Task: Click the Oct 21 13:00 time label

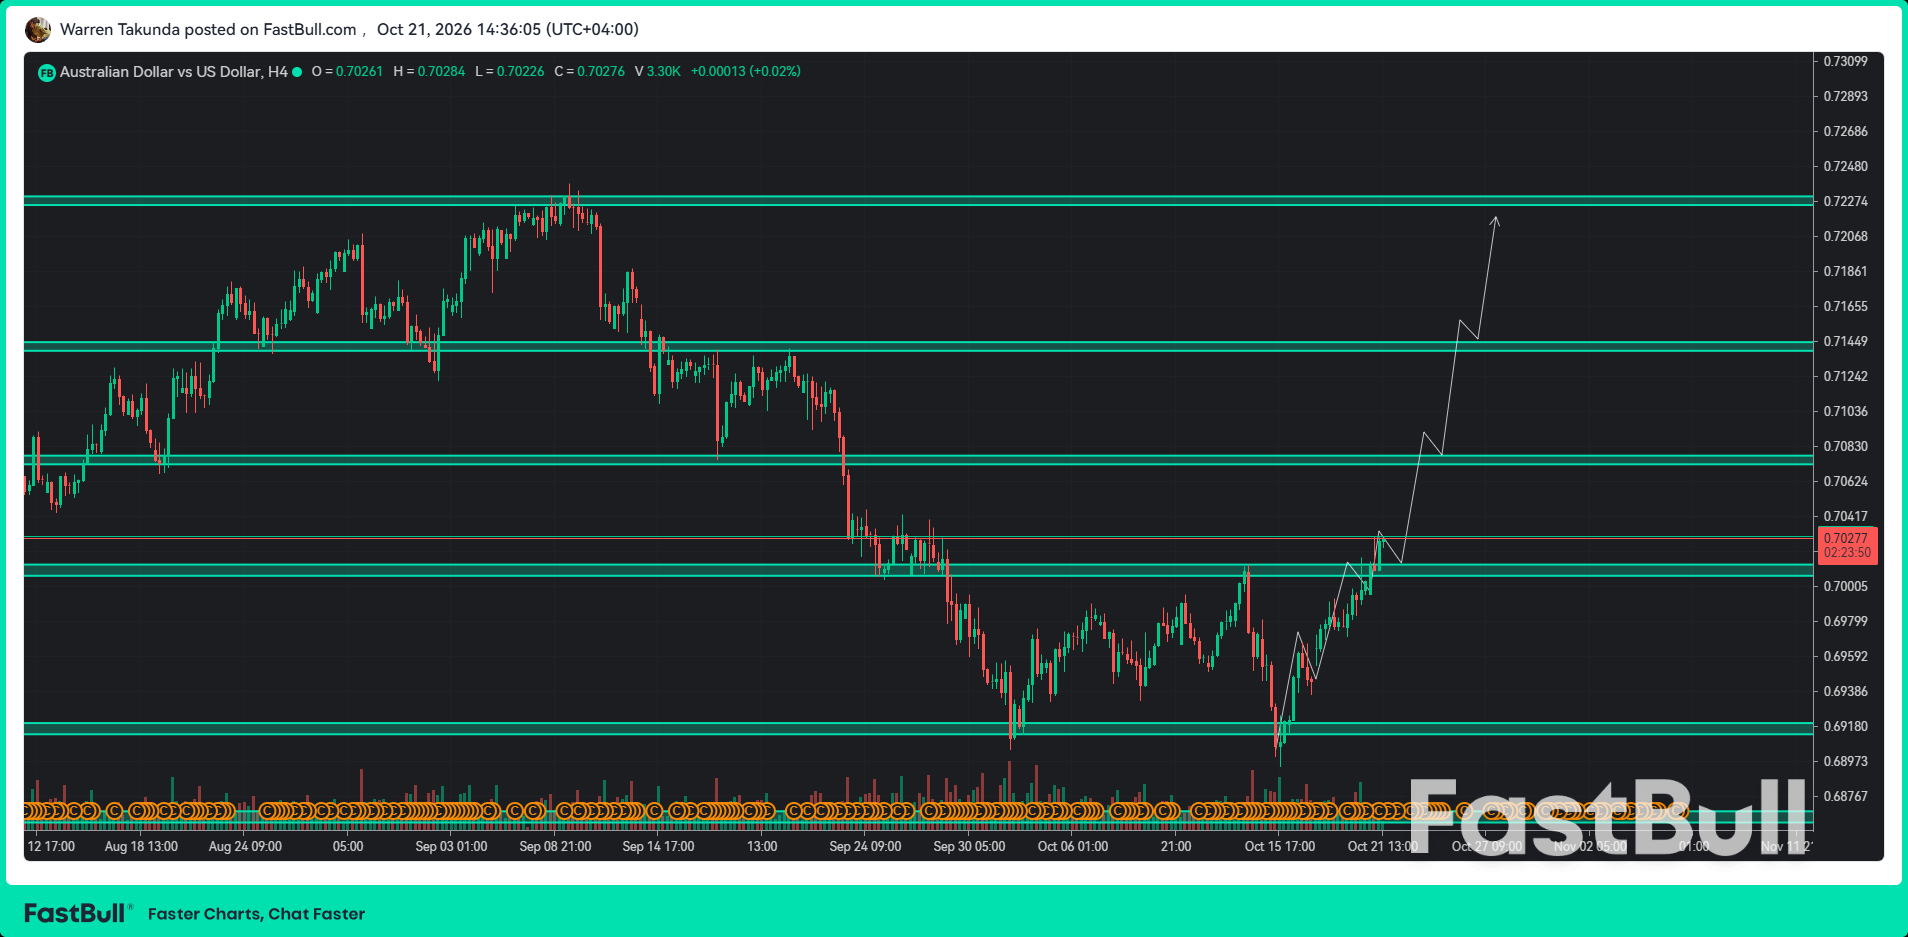Action: pyautogui.click(x=1383, y=846)
